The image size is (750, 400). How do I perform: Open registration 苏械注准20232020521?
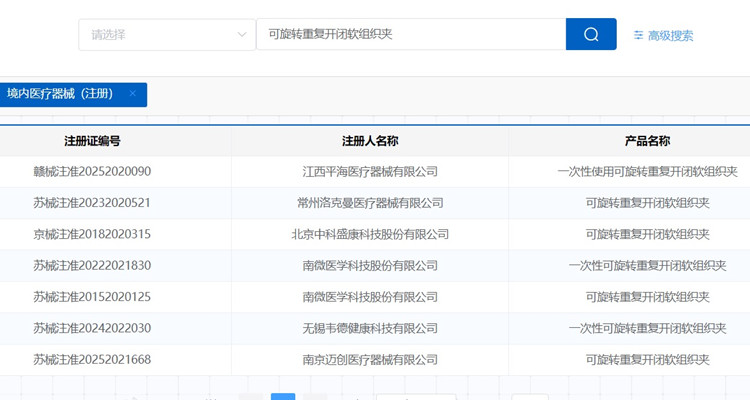click(92, 203)
